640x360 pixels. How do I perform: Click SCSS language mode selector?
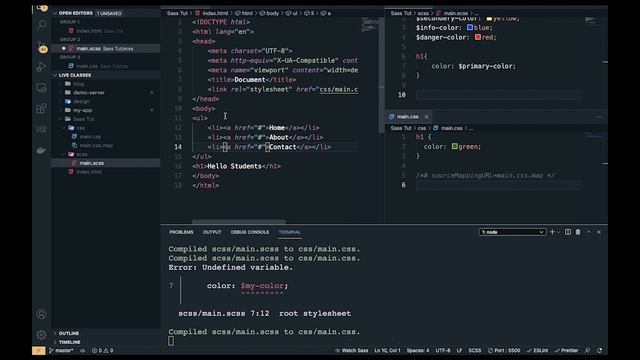(x=474, y=350)
